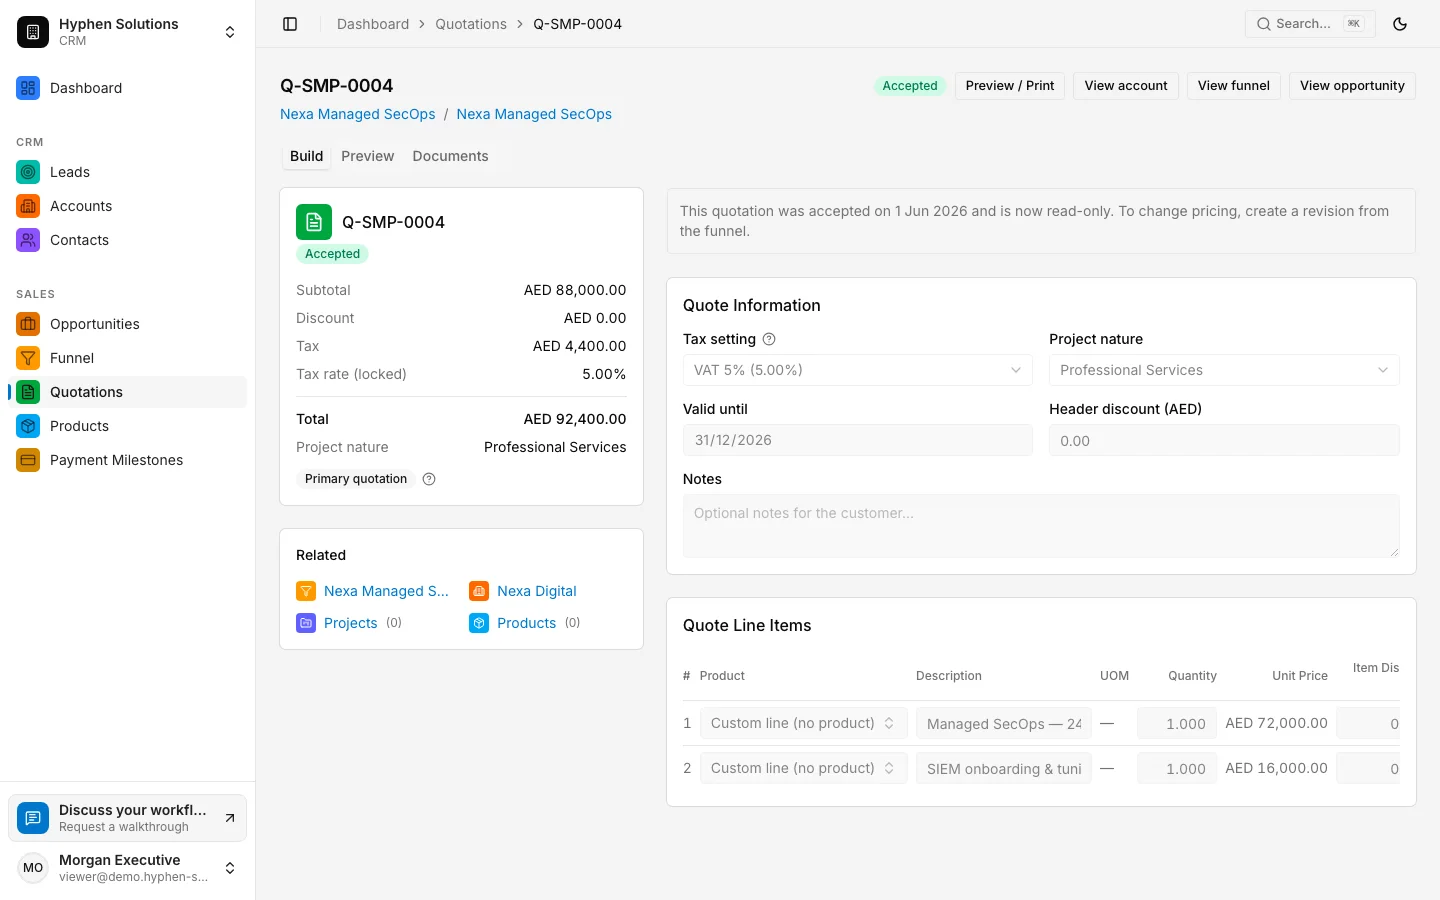1440x900 pixels.
Task: Click the Managed SecOps description field
Action: pyautogui.click(x=1004, y=723)
